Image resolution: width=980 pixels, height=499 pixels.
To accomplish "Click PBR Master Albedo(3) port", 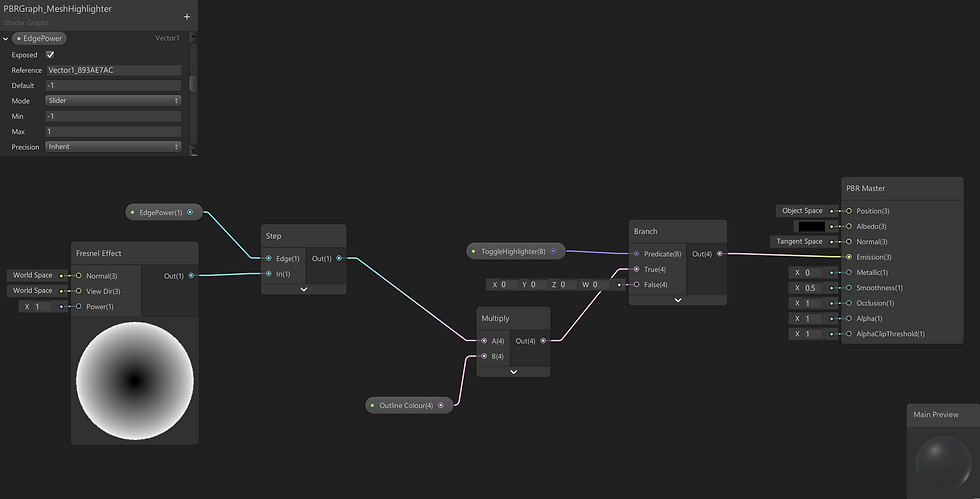I will coord(849,226).
